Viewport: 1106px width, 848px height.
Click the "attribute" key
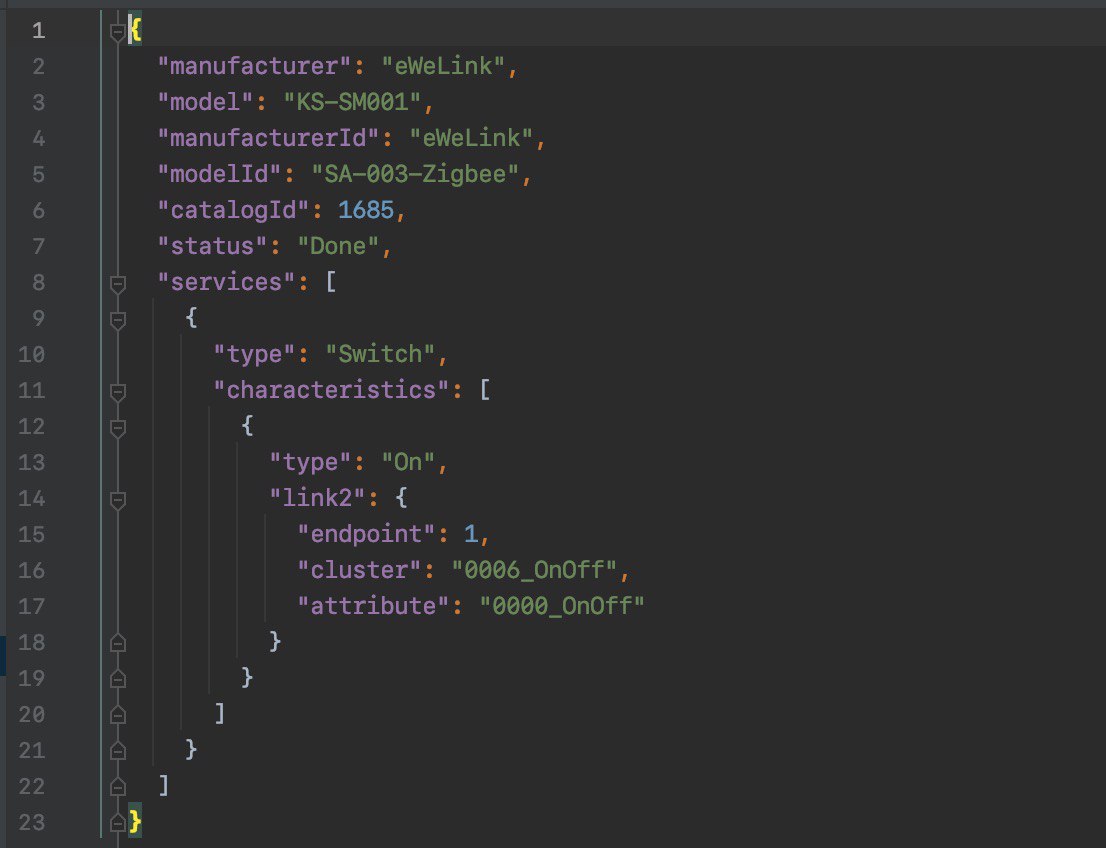click(373, 605)
